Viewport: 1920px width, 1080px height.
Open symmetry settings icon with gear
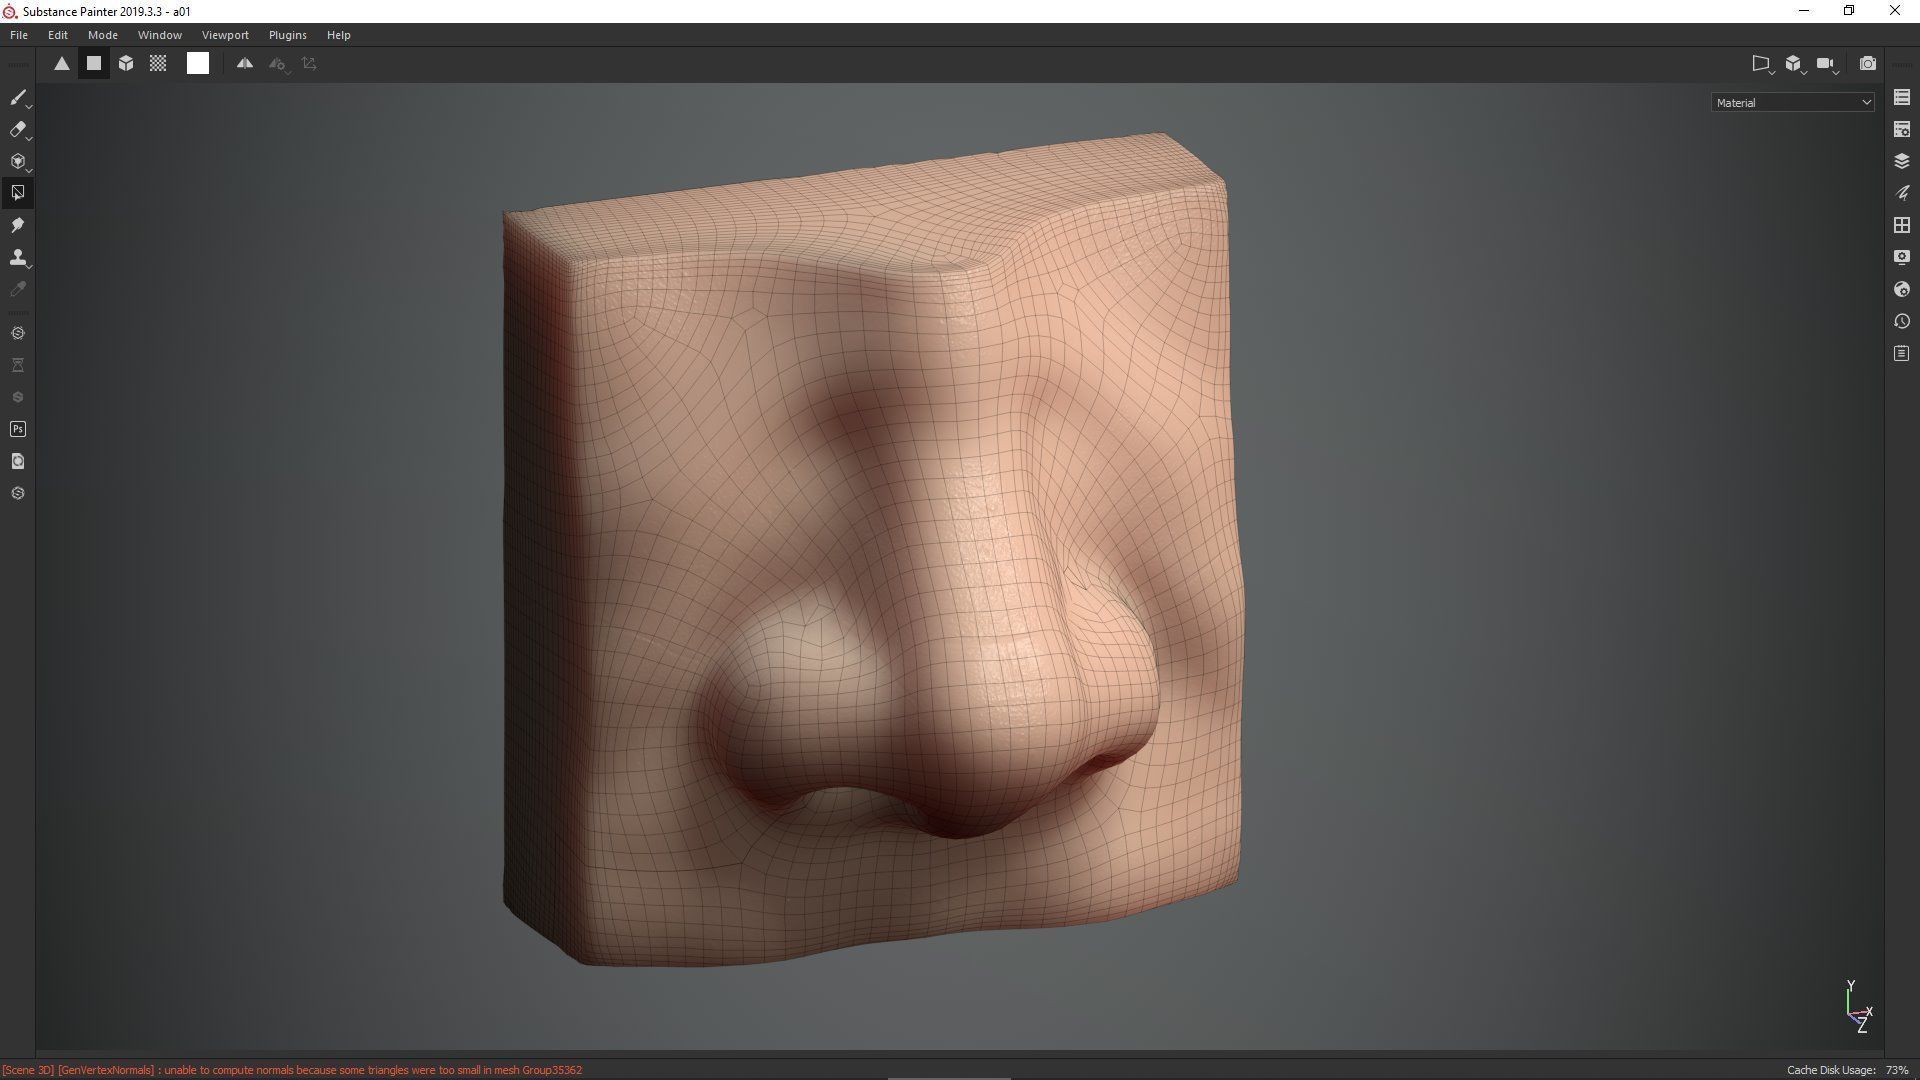(277, 64)
